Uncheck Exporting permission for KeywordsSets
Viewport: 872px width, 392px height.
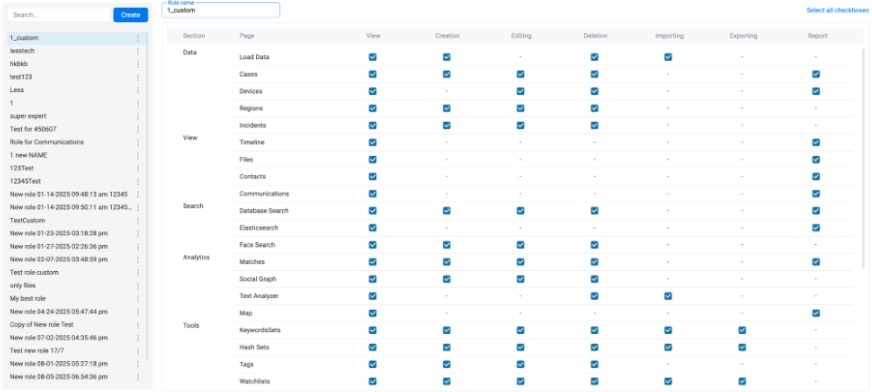[742, 330]
